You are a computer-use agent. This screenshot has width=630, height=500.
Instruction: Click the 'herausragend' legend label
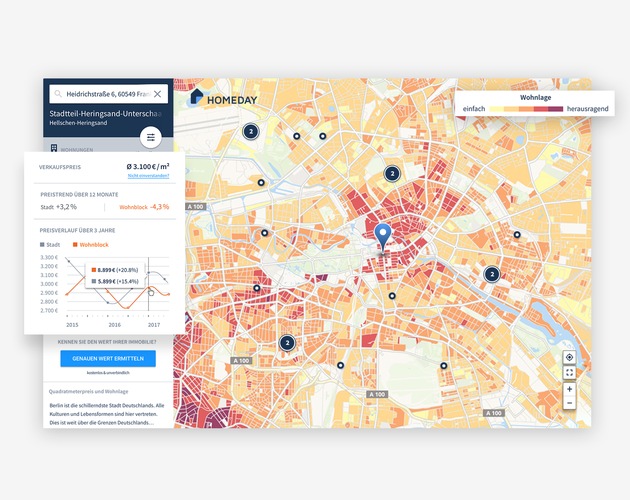pos(587,109)
